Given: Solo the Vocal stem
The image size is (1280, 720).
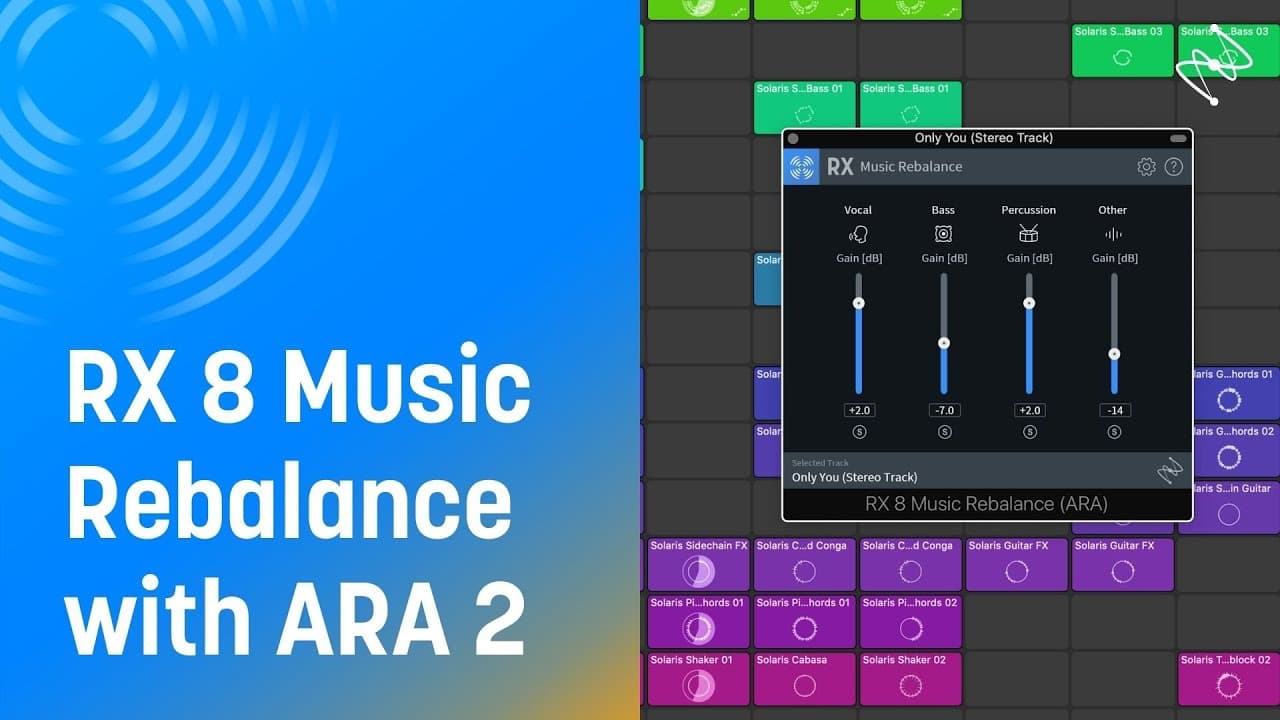Looking at the screenshot, I should click(858, 431).
